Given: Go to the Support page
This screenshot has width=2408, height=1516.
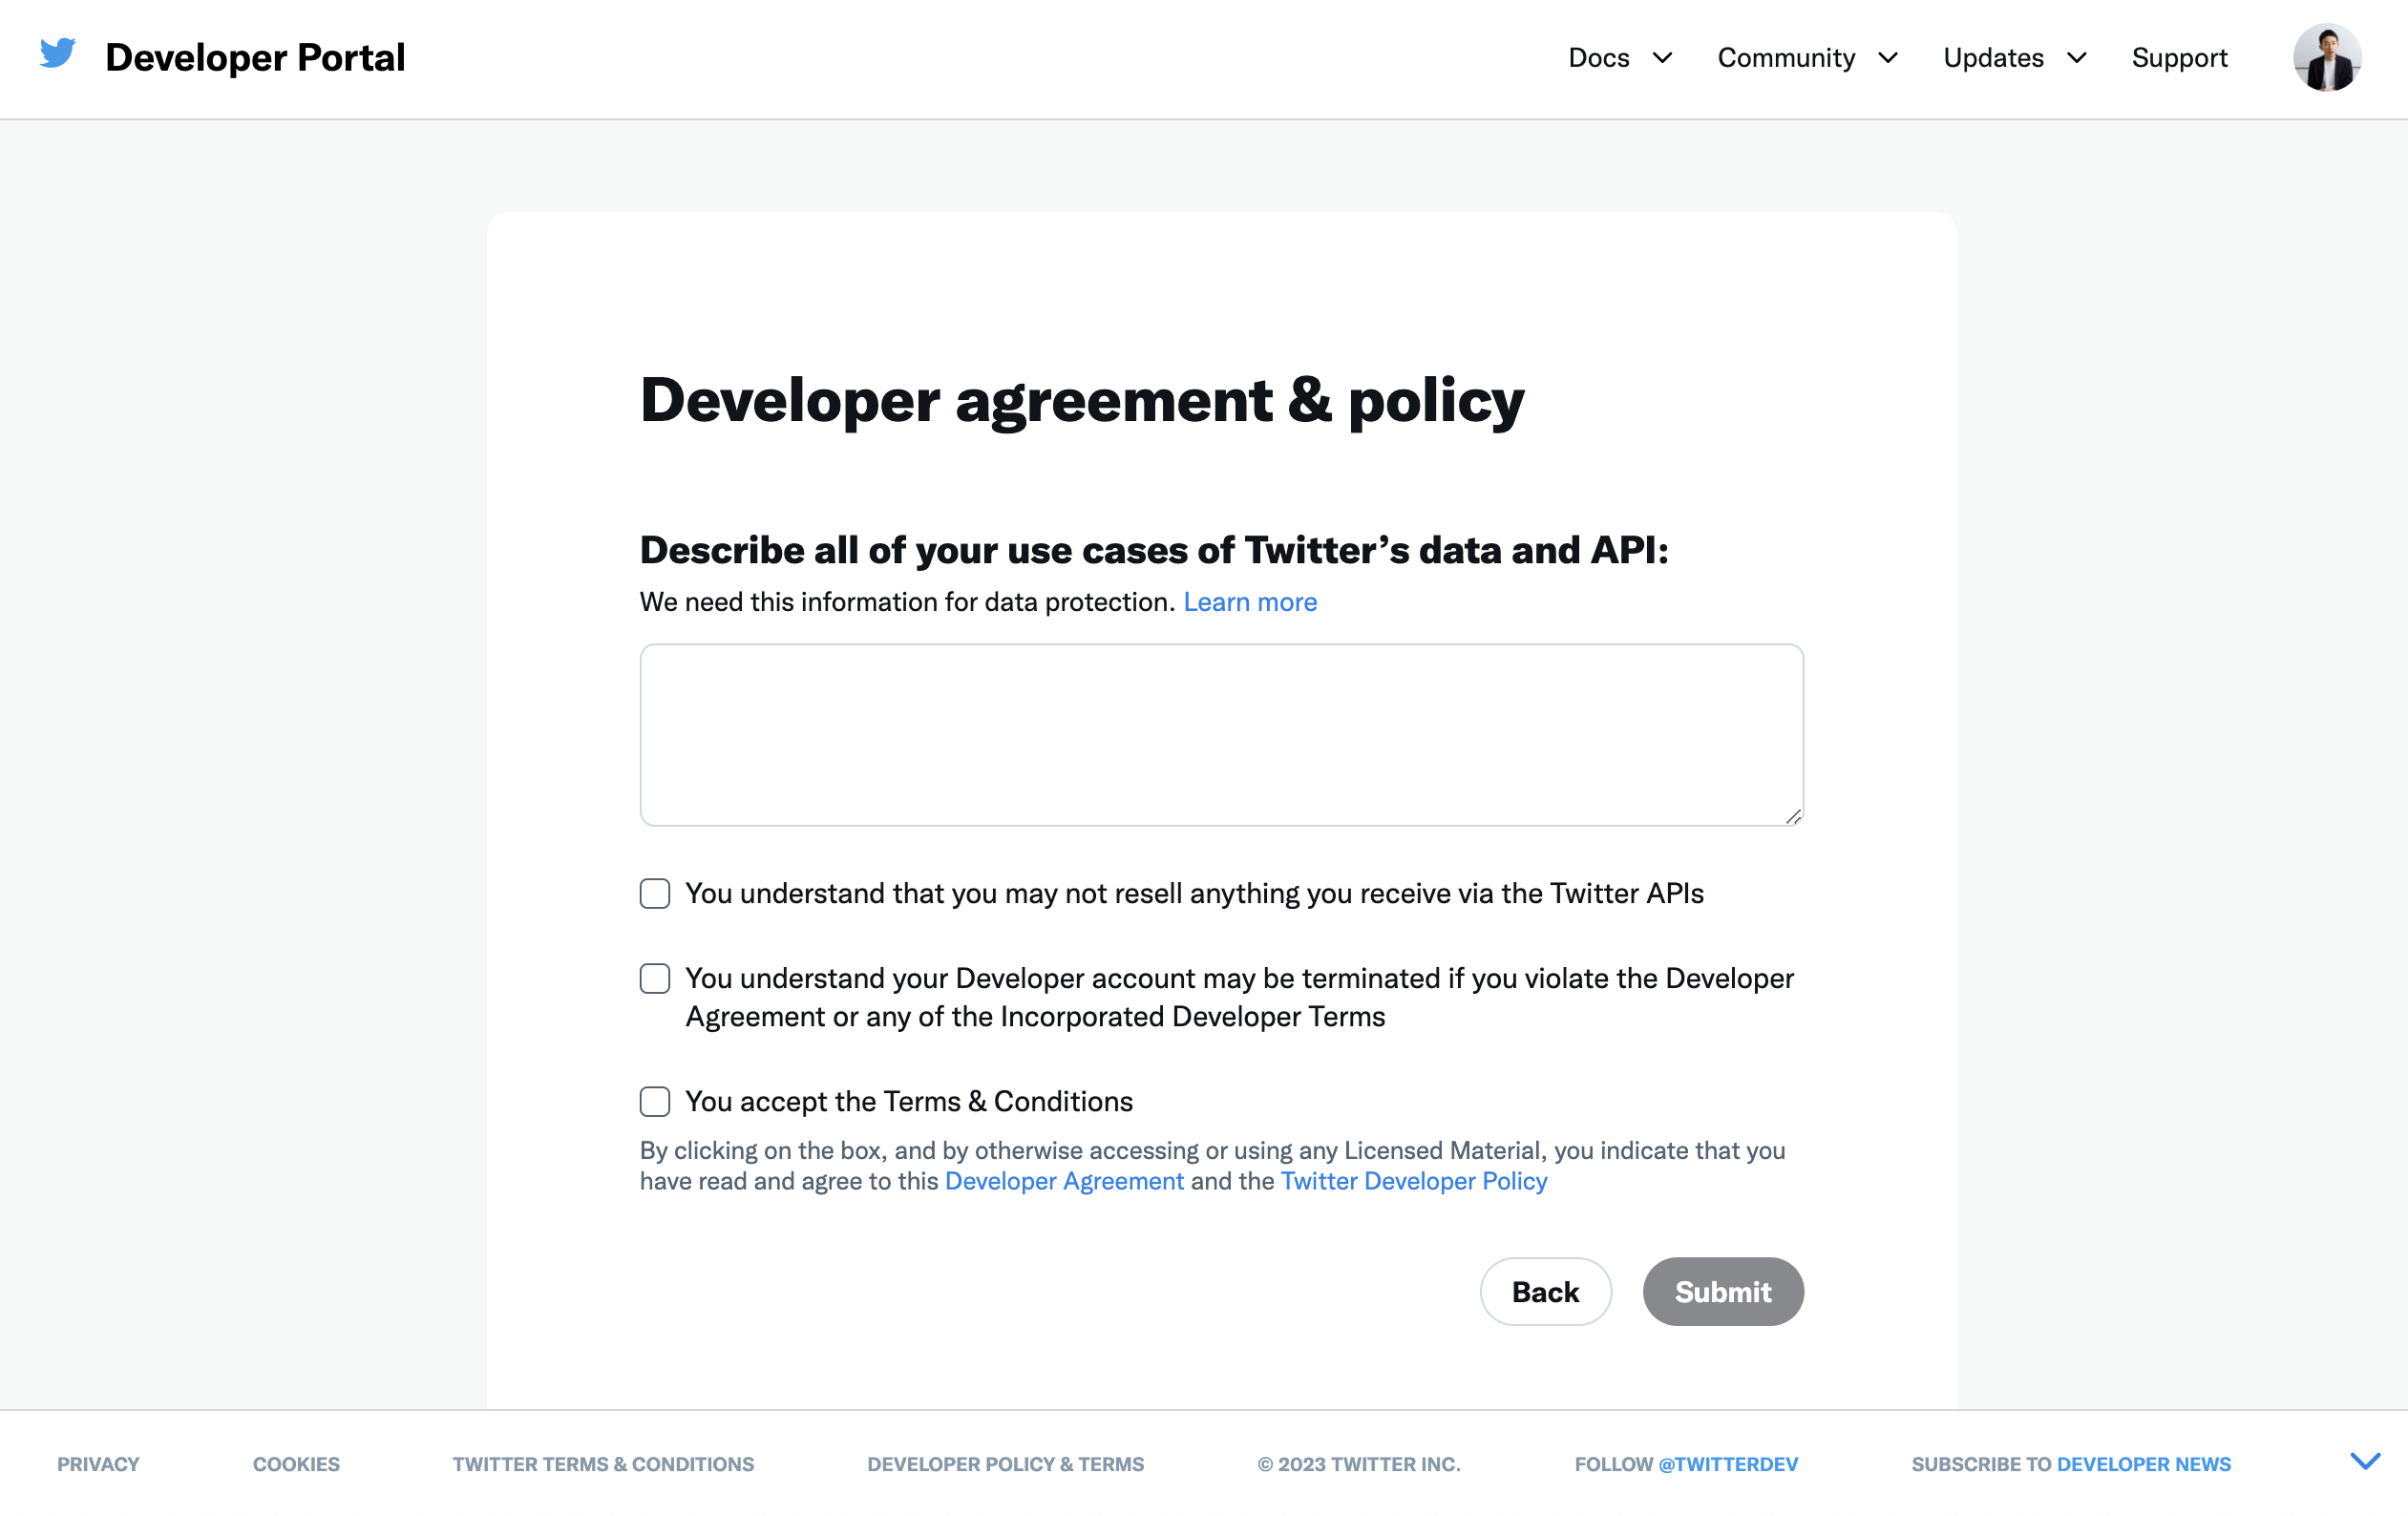Looking at the screenshot, I should pos(2179,58).
